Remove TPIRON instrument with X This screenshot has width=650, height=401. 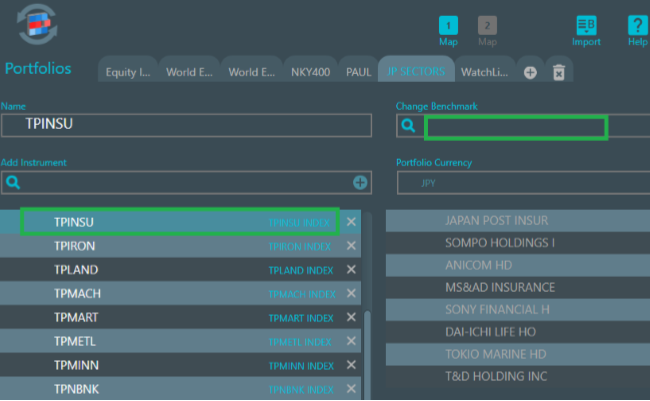tap(351, 246)
